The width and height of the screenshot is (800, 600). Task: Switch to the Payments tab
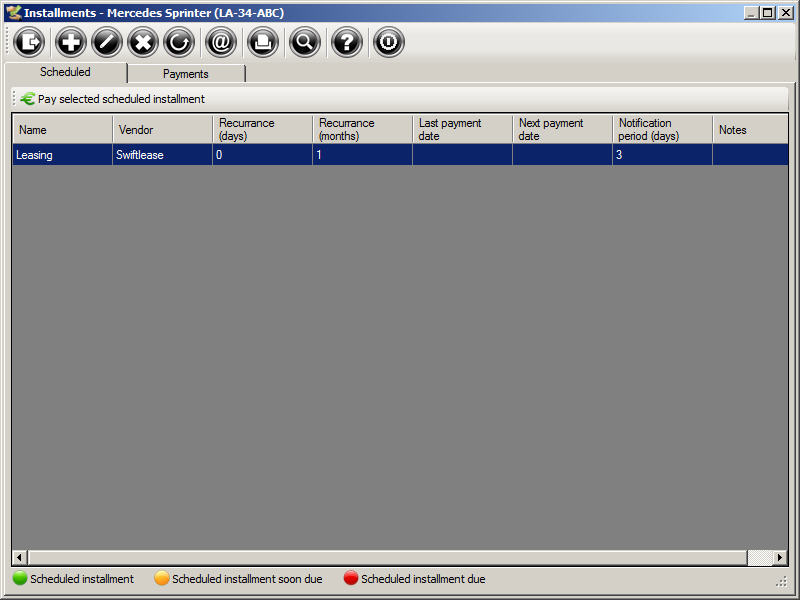tap(186, 74)
